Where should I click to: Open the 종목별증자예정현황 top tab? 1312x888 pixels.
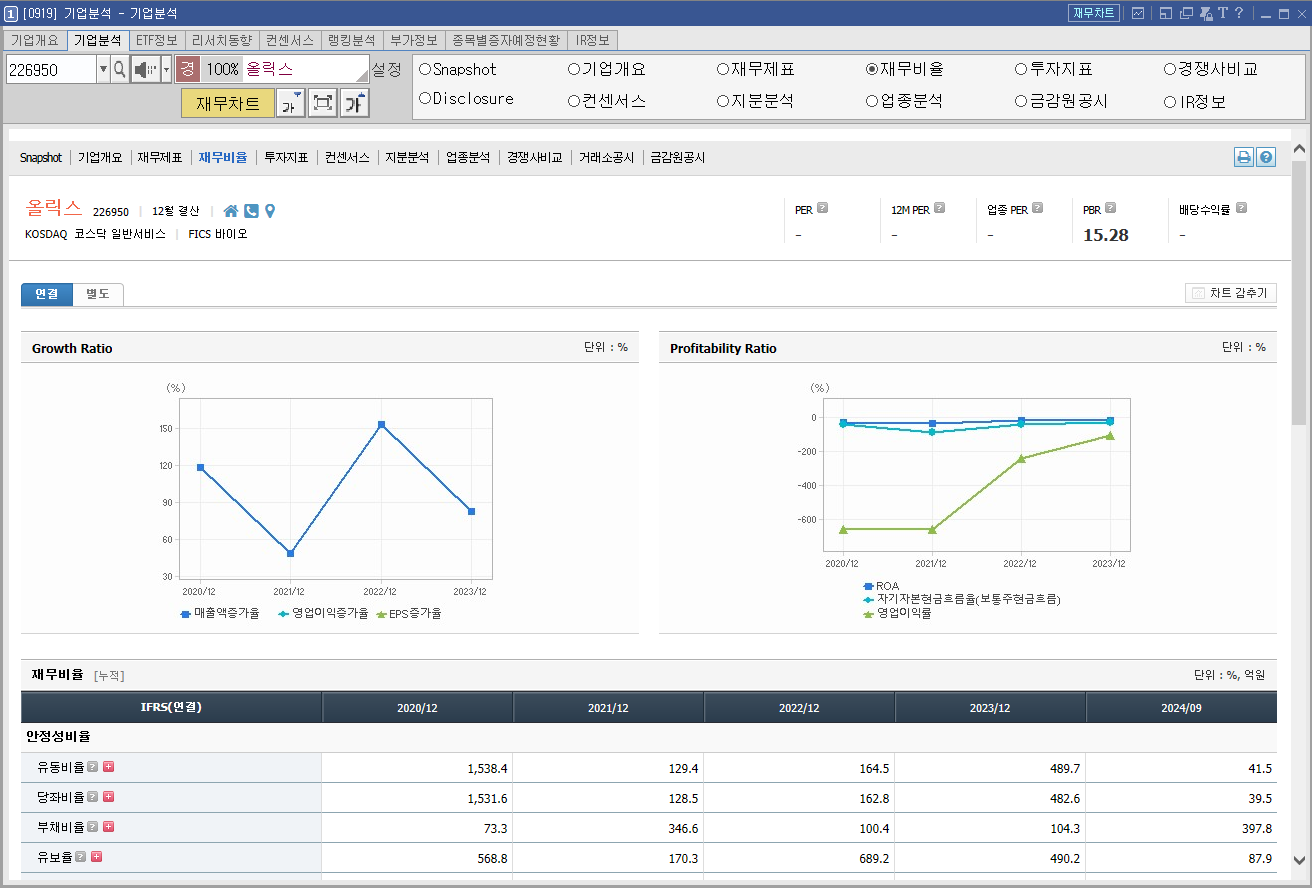506,40
